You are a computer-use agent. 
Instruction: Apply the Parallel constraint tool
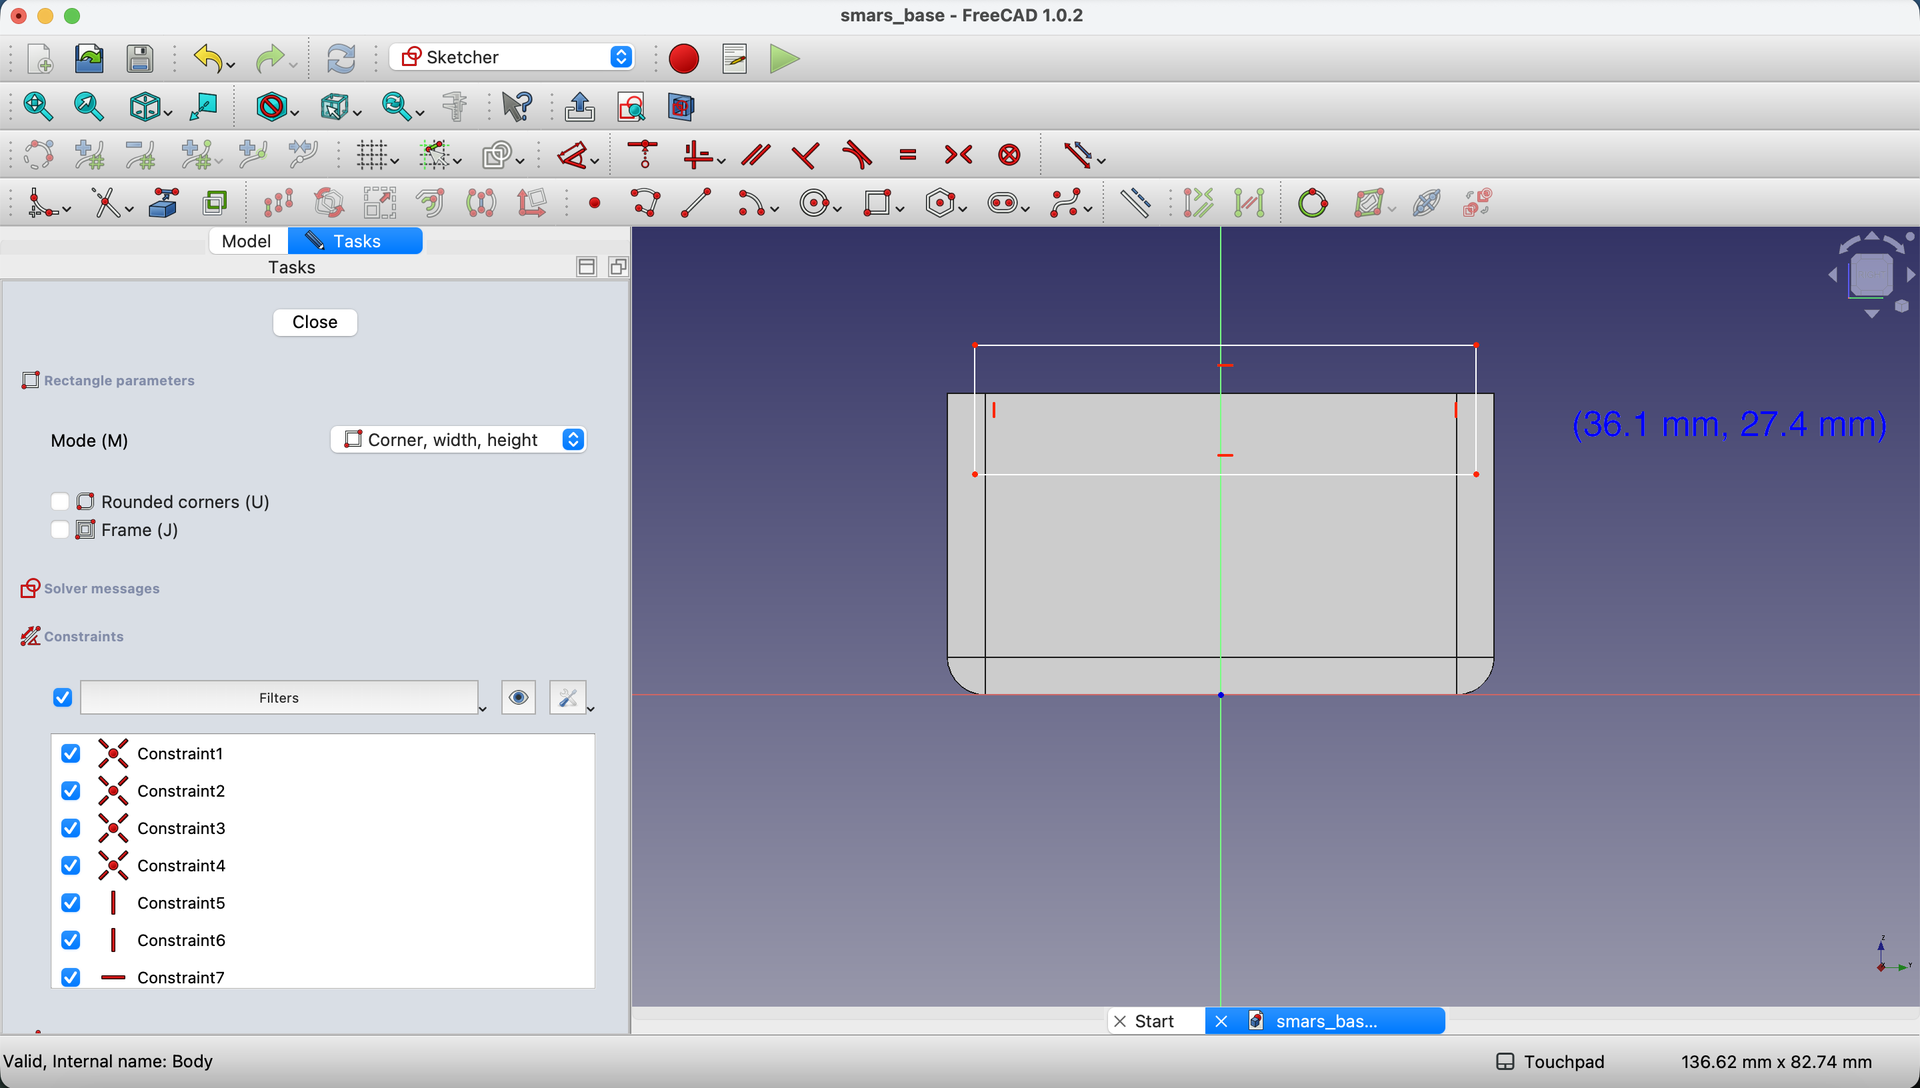pos(755,155)
